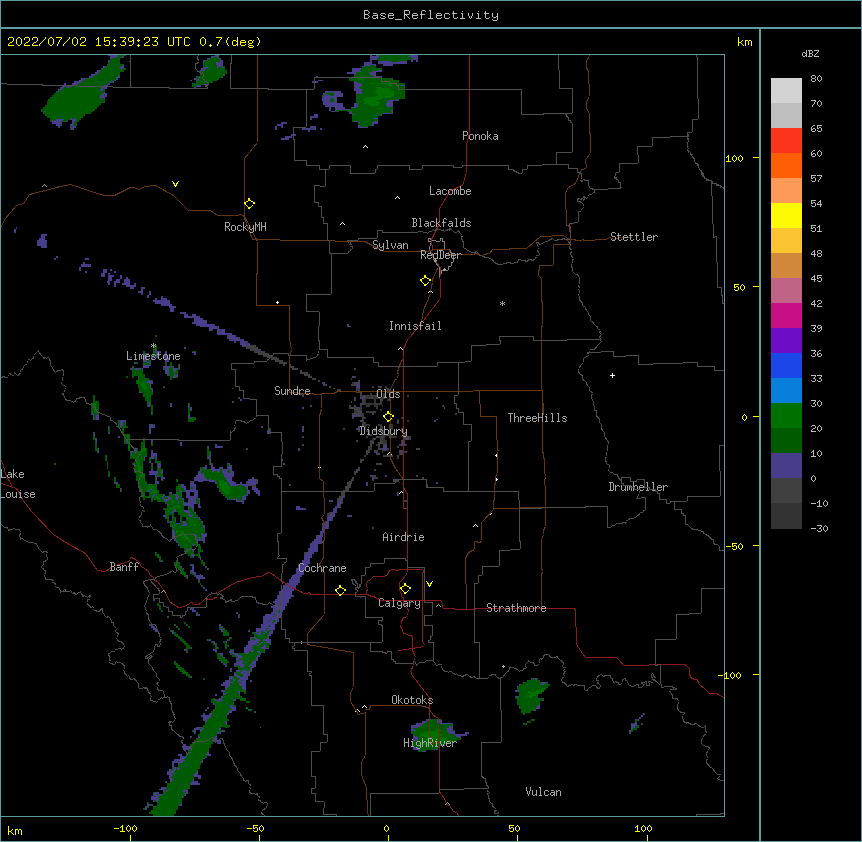Screen dimensions: 862x842
Task: Click the ThreeHills label
Action: click(537, 418)
